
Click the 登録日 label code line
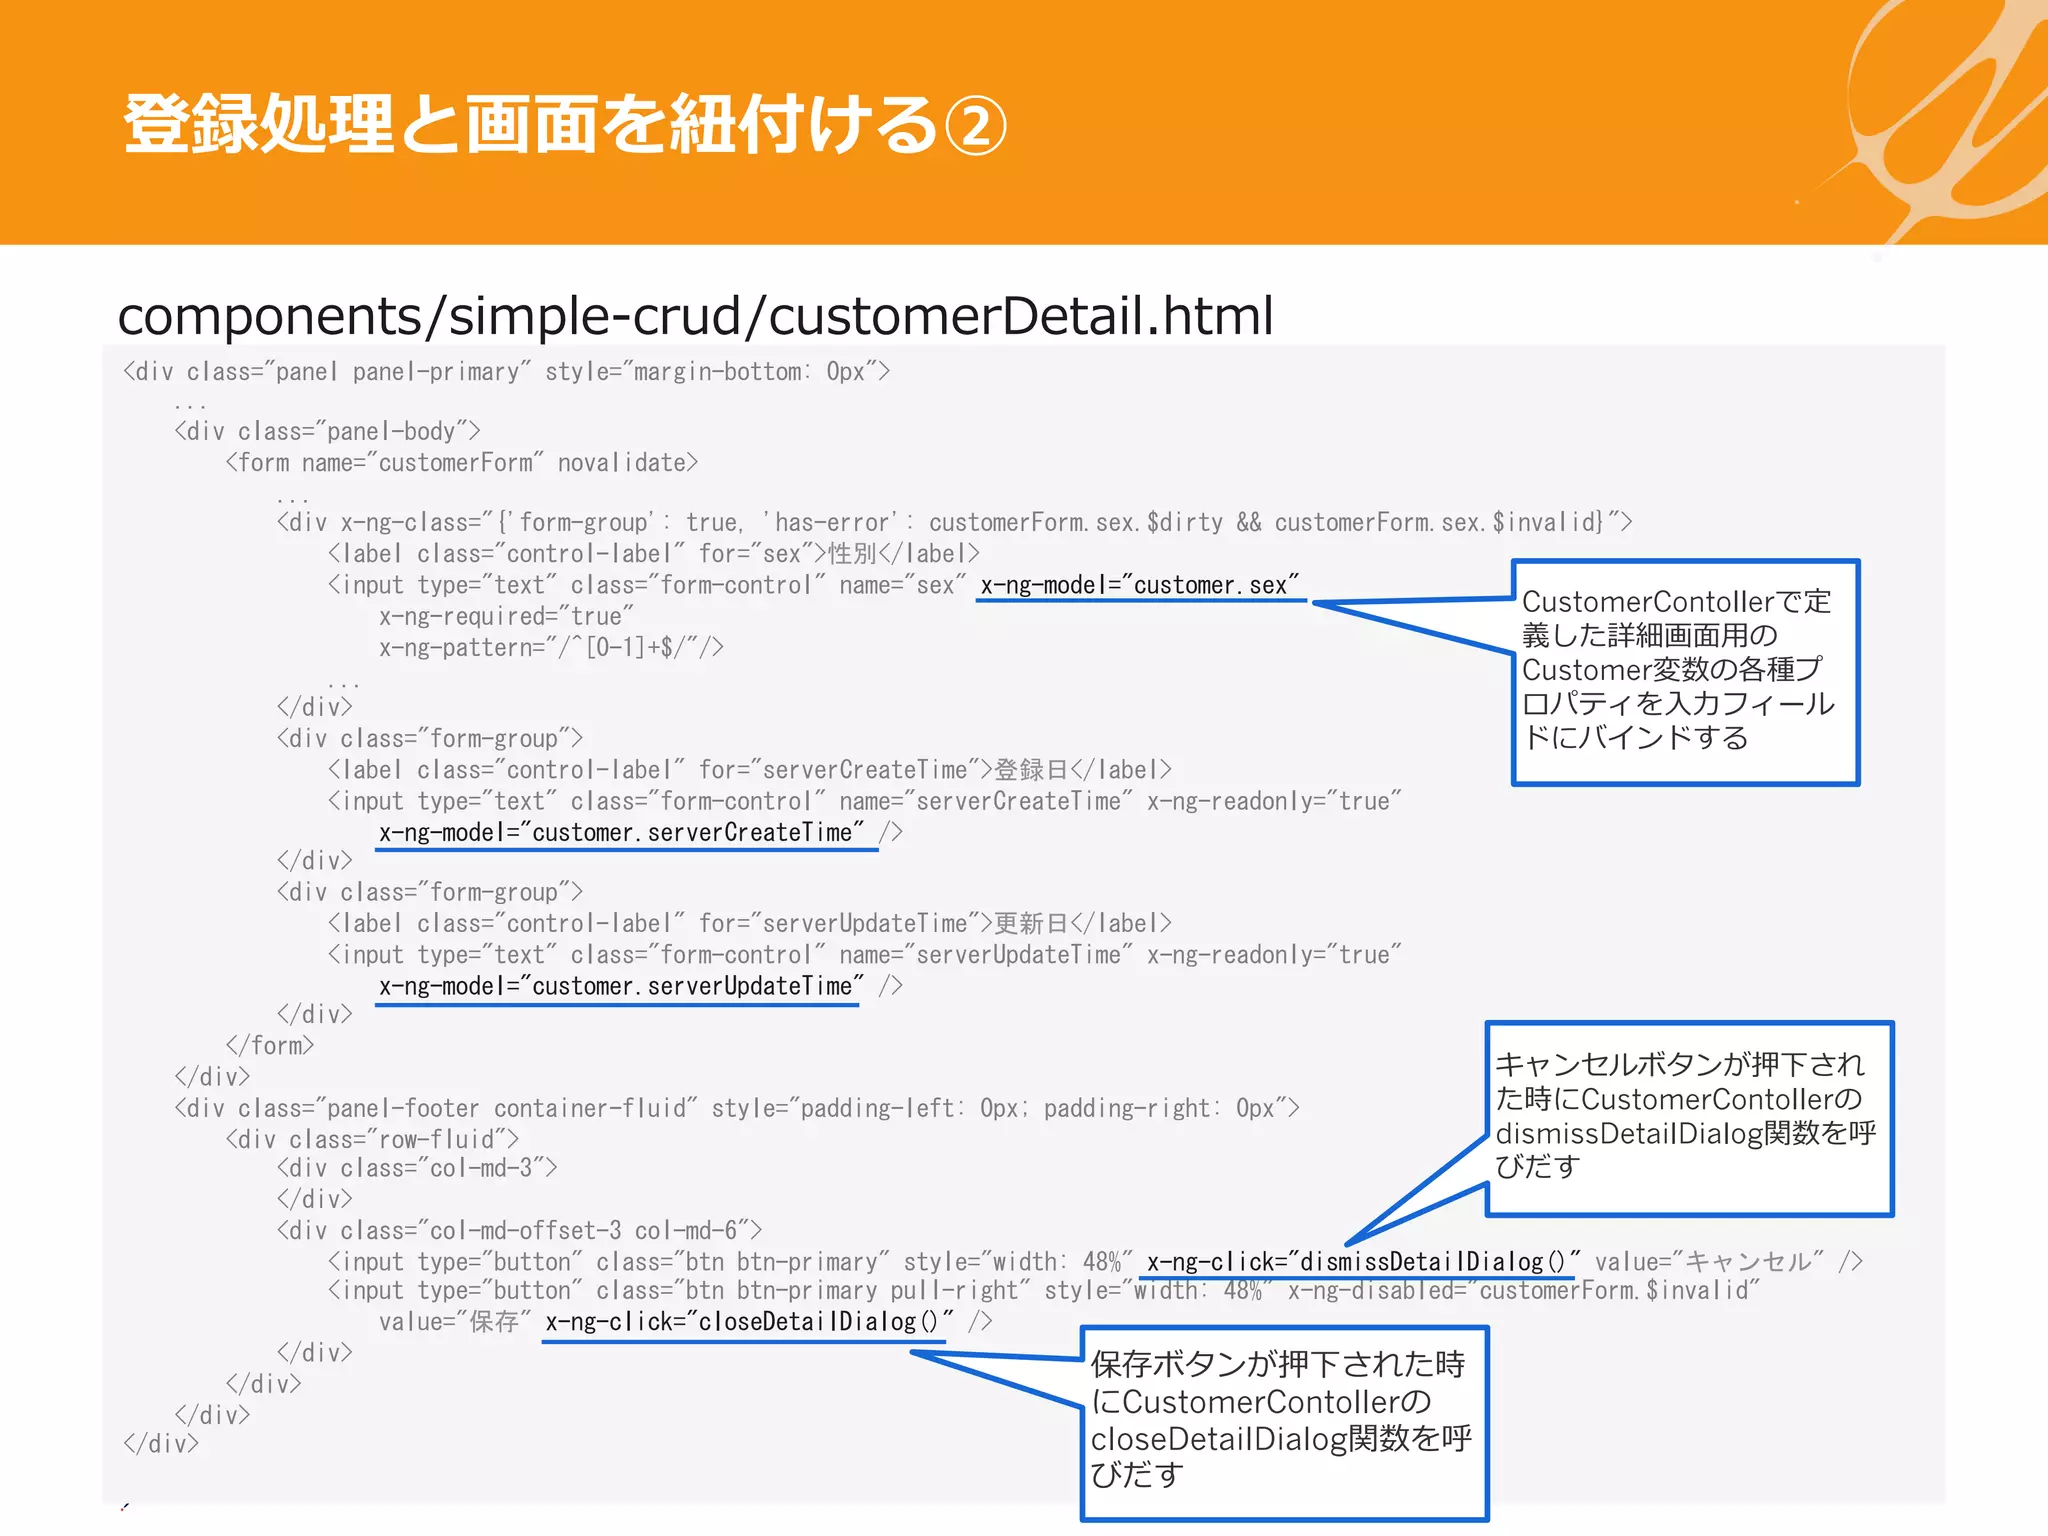coord(749,770)
